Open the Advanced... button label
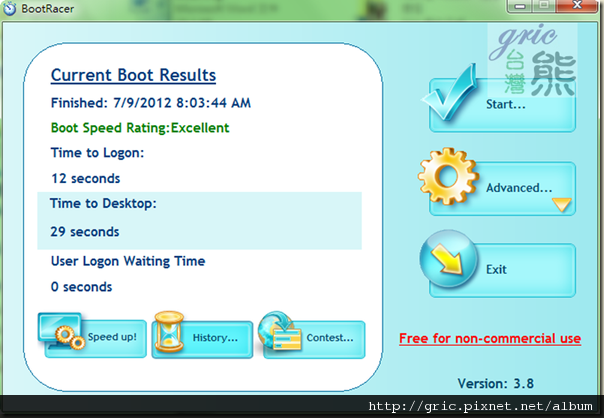The height and width of the screenshot is (418, 604). click(519, 188)
